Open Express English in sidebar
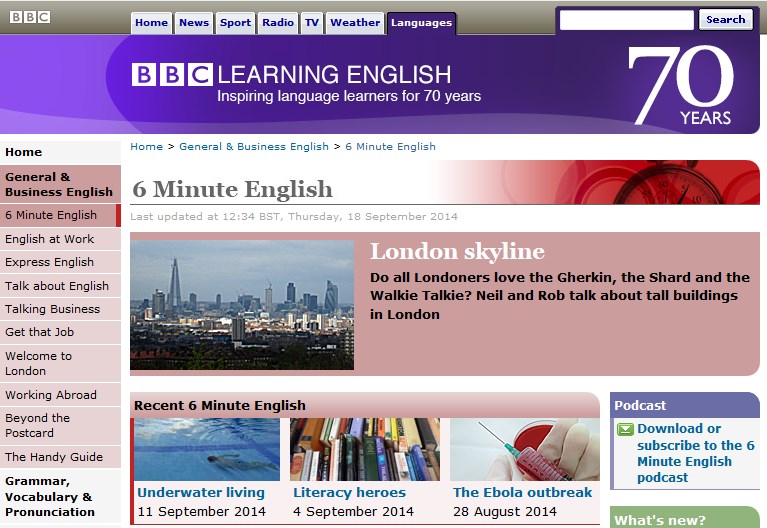 tap(60, 262)
